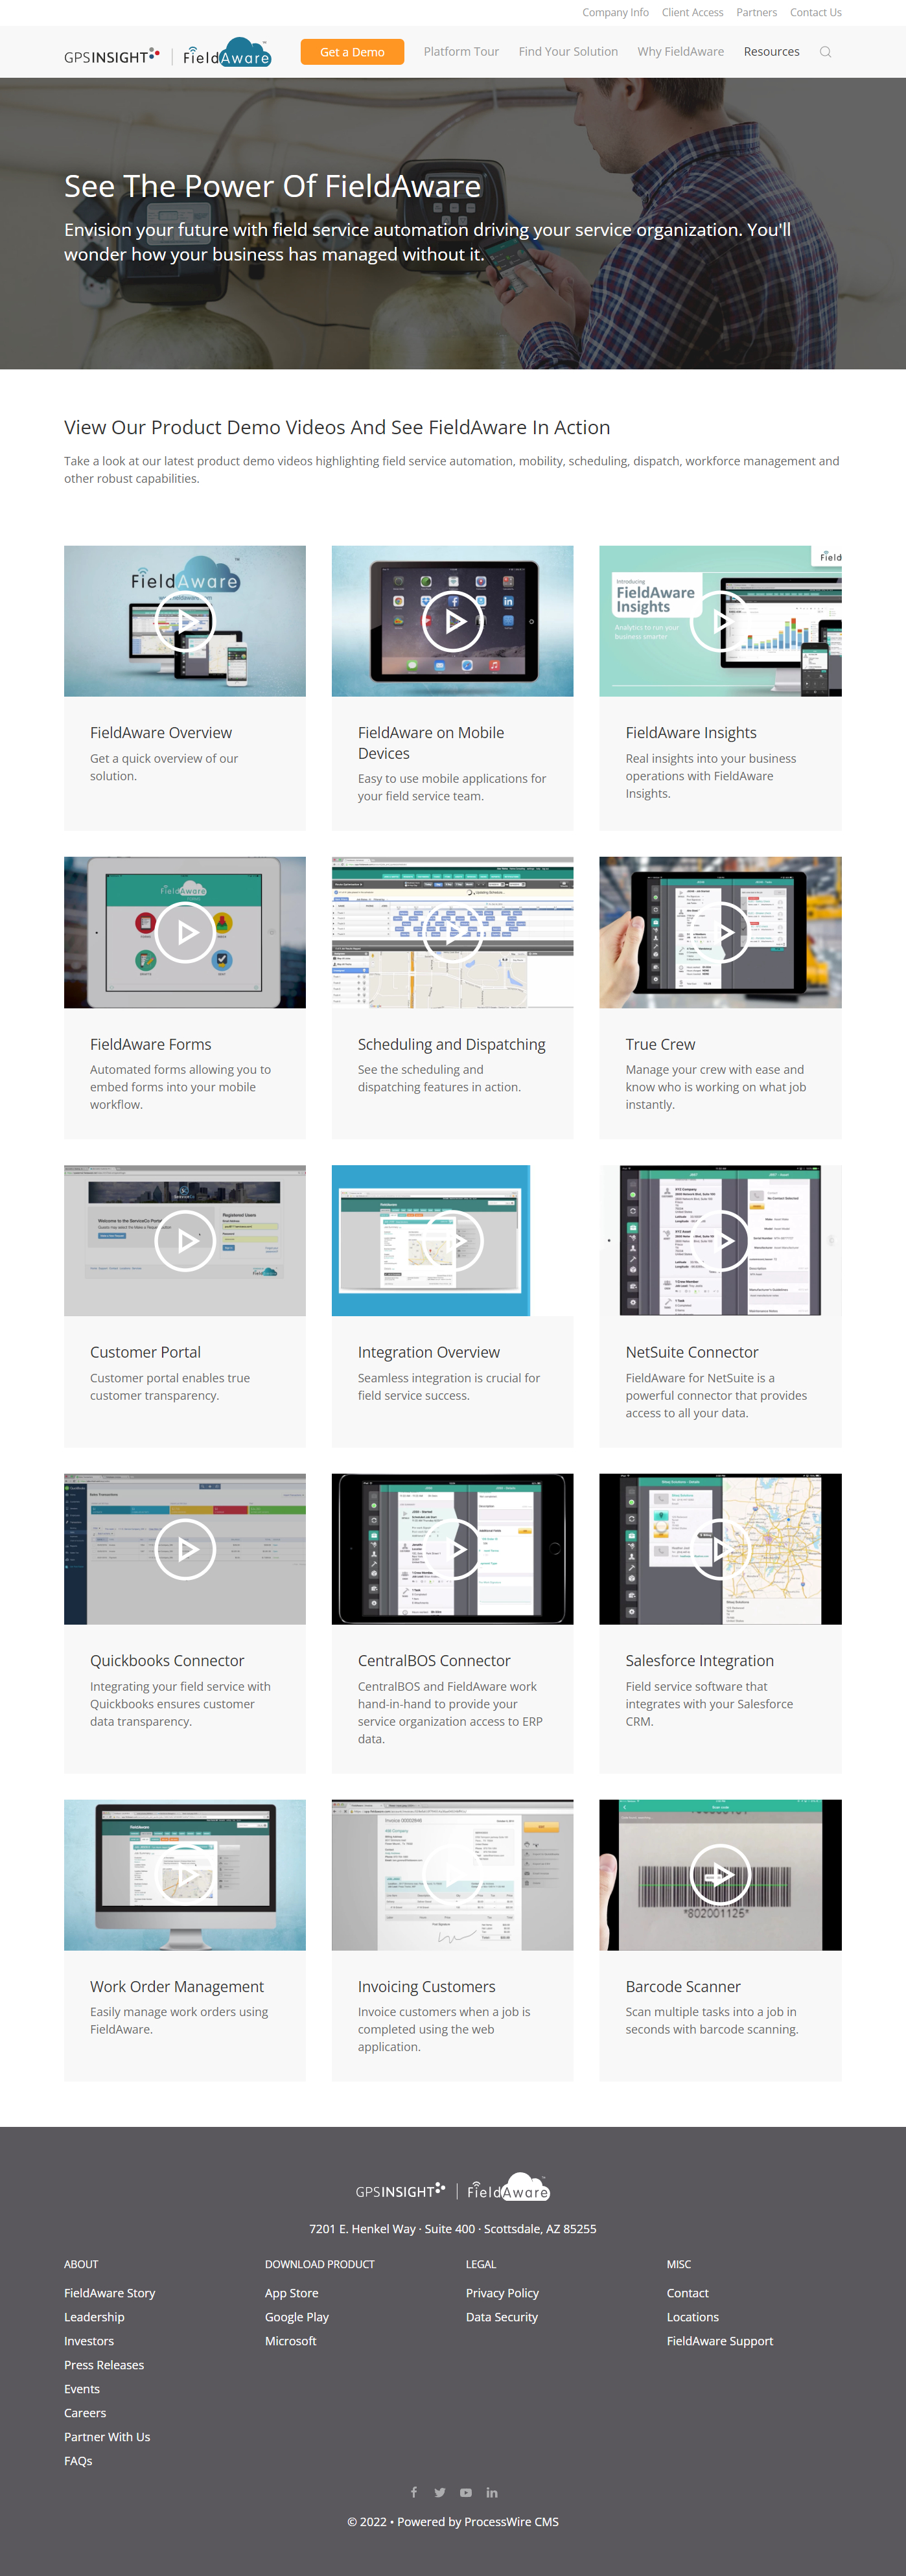Play the True Crew video
Image resolution: width=906 pixels, height=2576 pixels.
(720, 932)
